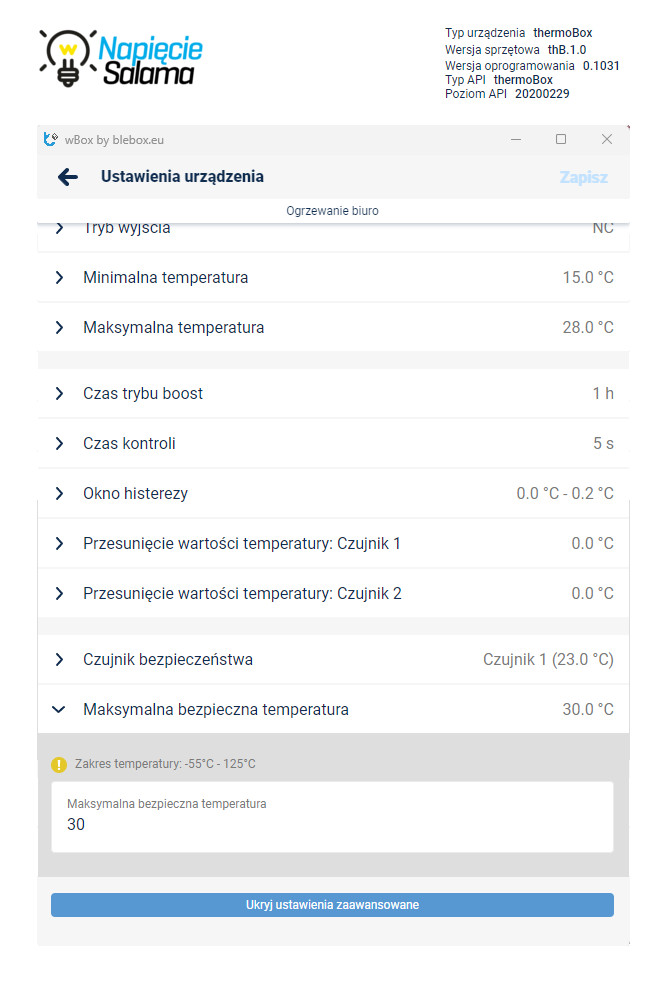
Task: Open the Czas kontroli row
Action: 334,443
